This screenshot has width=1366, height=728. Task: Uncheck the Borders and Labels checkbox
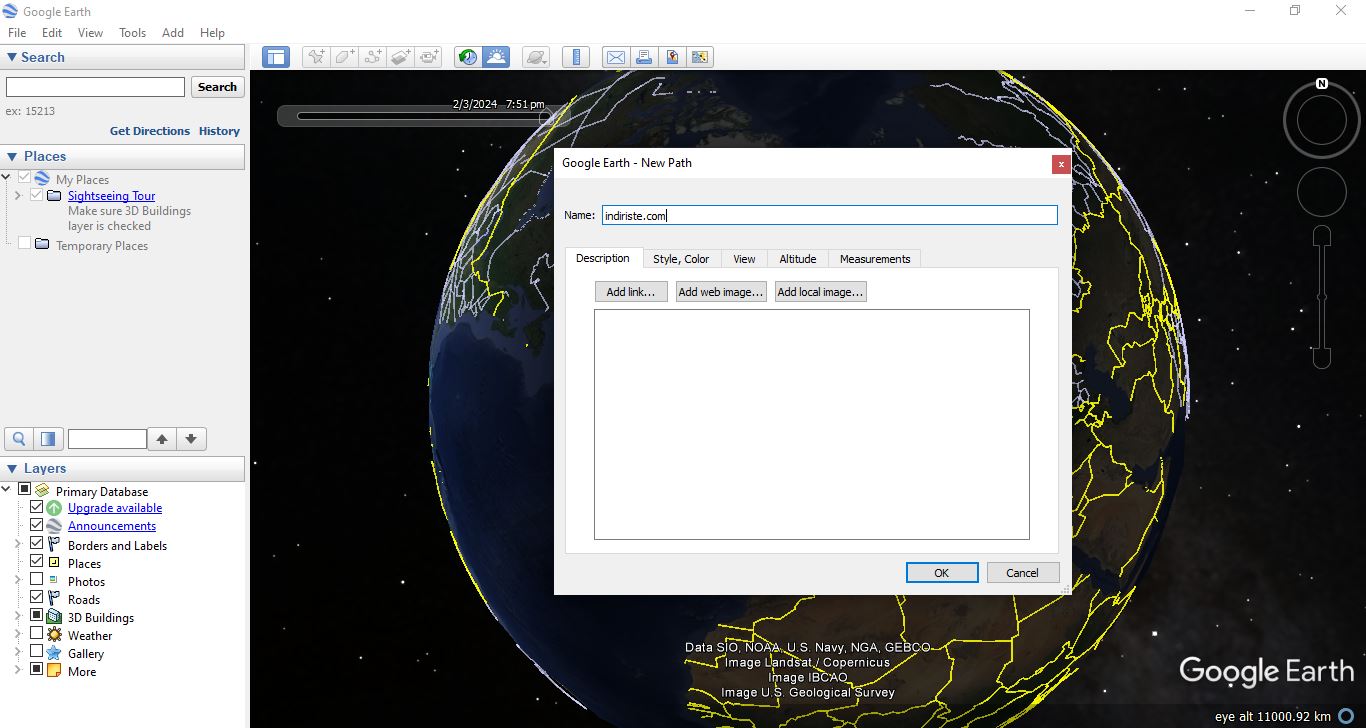37,543
